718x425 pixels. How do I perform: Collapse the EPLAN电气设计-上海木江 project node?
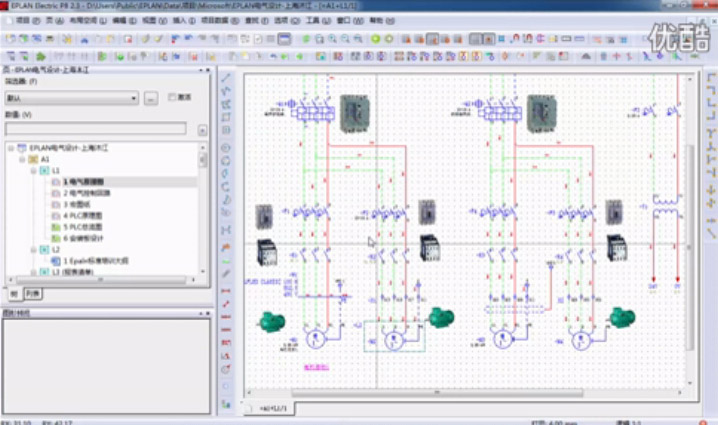tap(11, 148)
